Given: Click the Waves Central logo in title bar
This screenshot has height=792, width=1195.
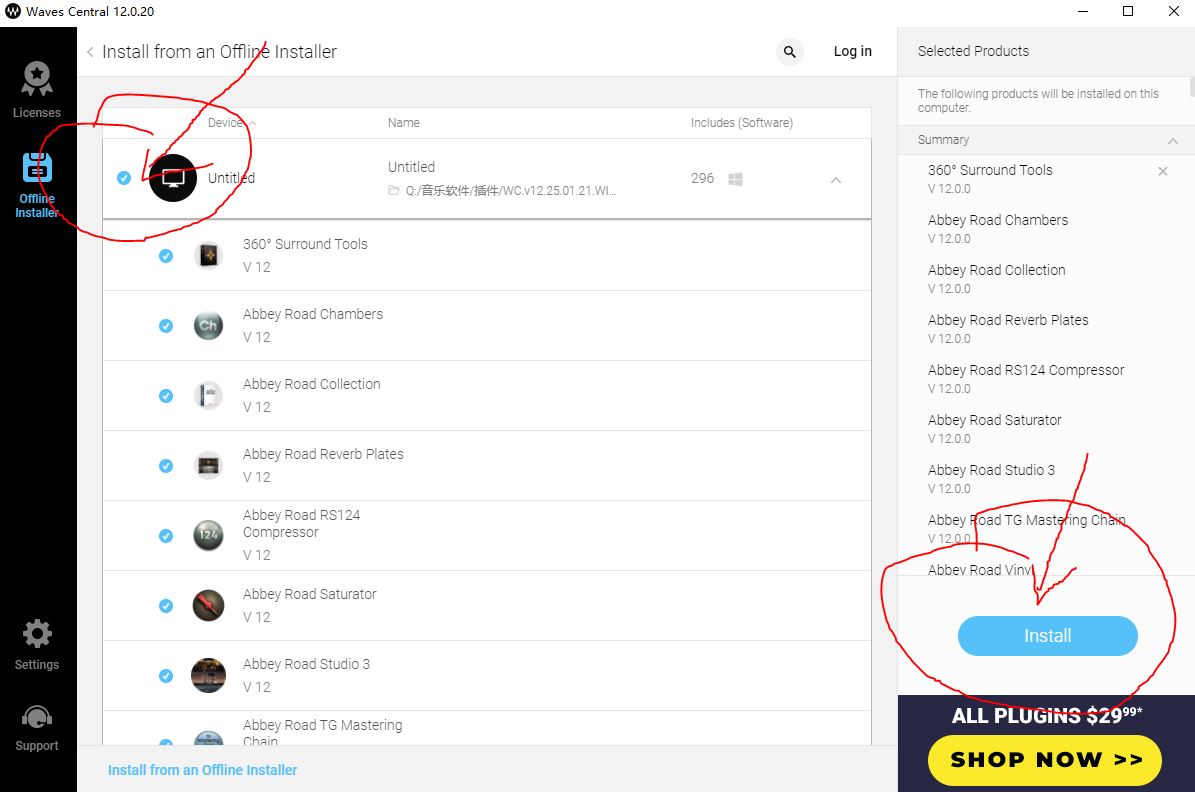Looking at the screenshot, I should (13, 11).
